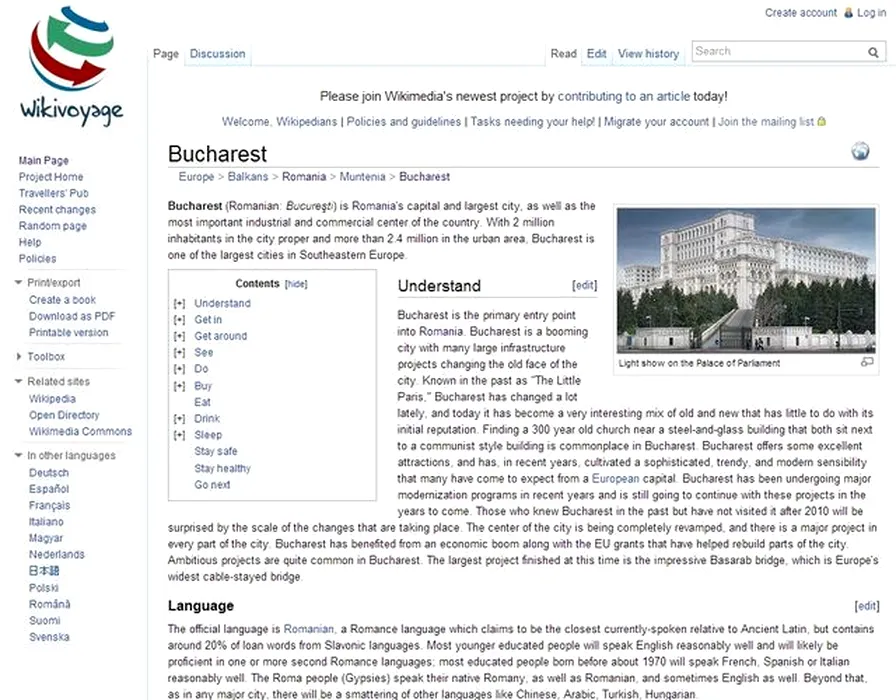Click the globe map icon beside title

[860, 152]
